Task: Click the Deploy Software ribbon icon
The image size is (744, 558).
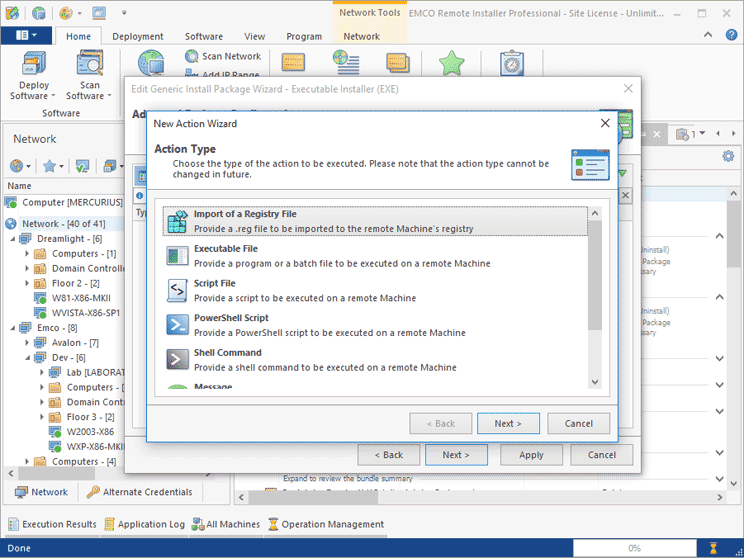Action: (x=35, y=66)
